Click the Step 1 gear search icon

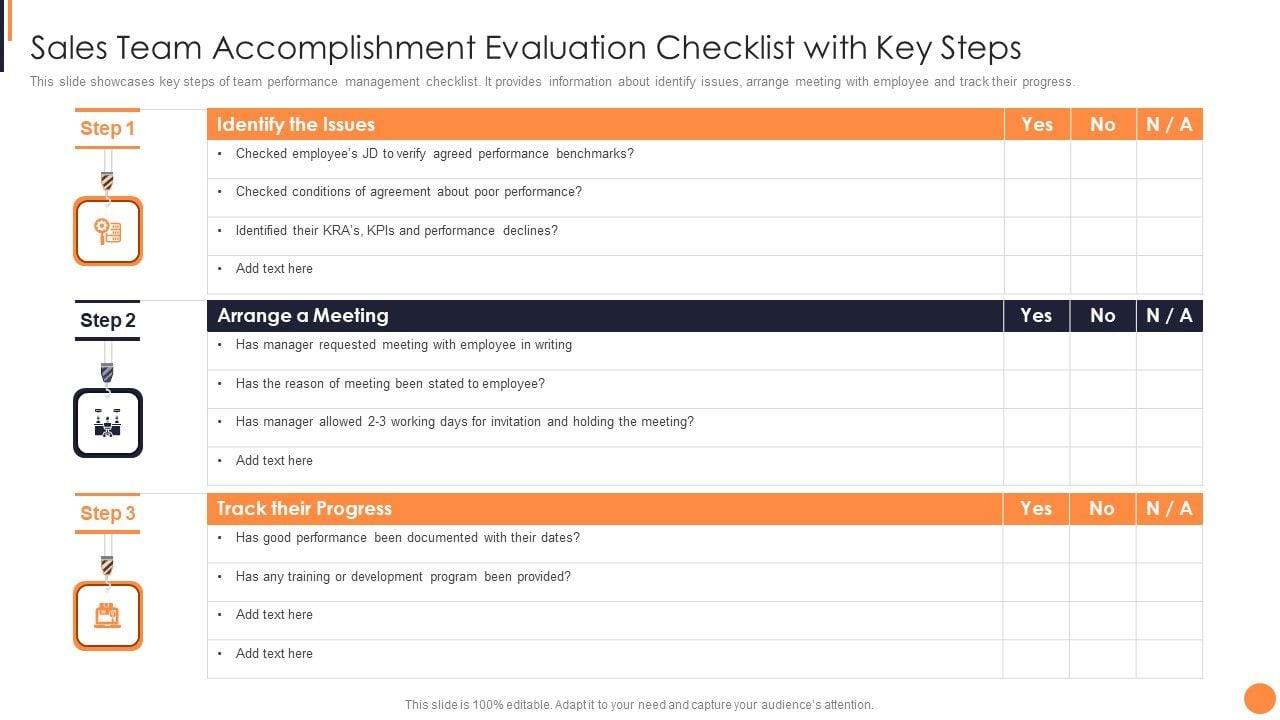(108, 231)
